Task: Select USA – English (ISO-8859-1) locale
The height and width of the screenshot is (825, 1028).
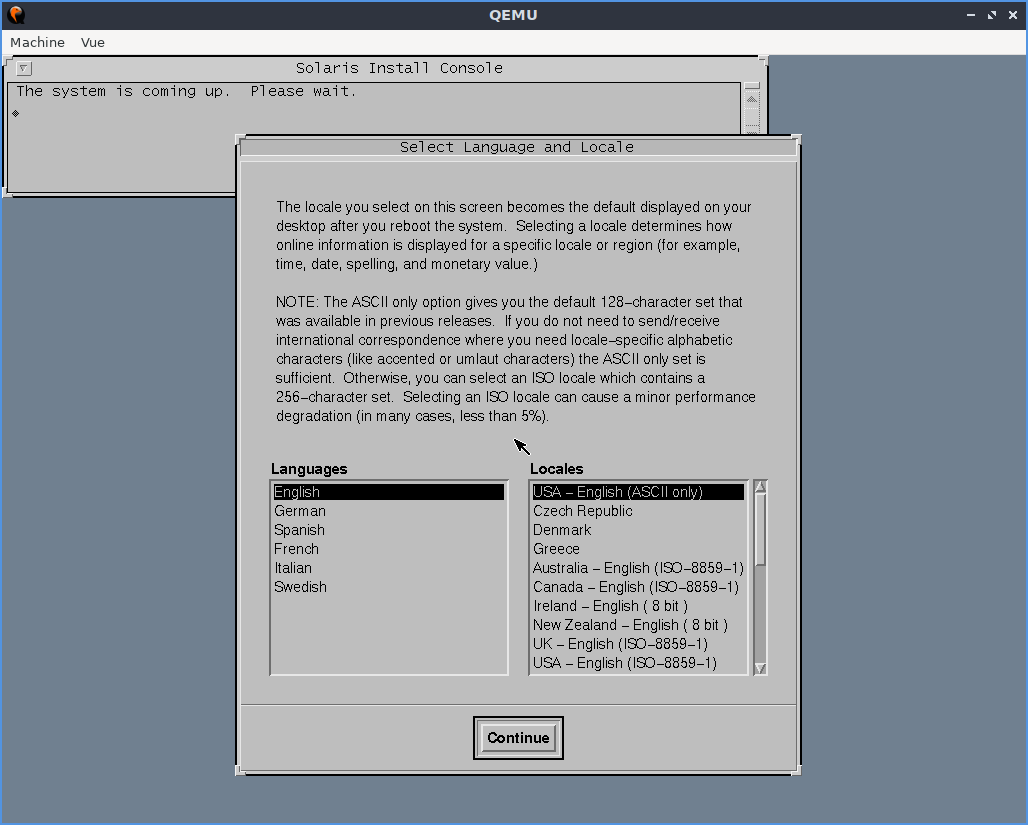Action: [x=638, y=663]
